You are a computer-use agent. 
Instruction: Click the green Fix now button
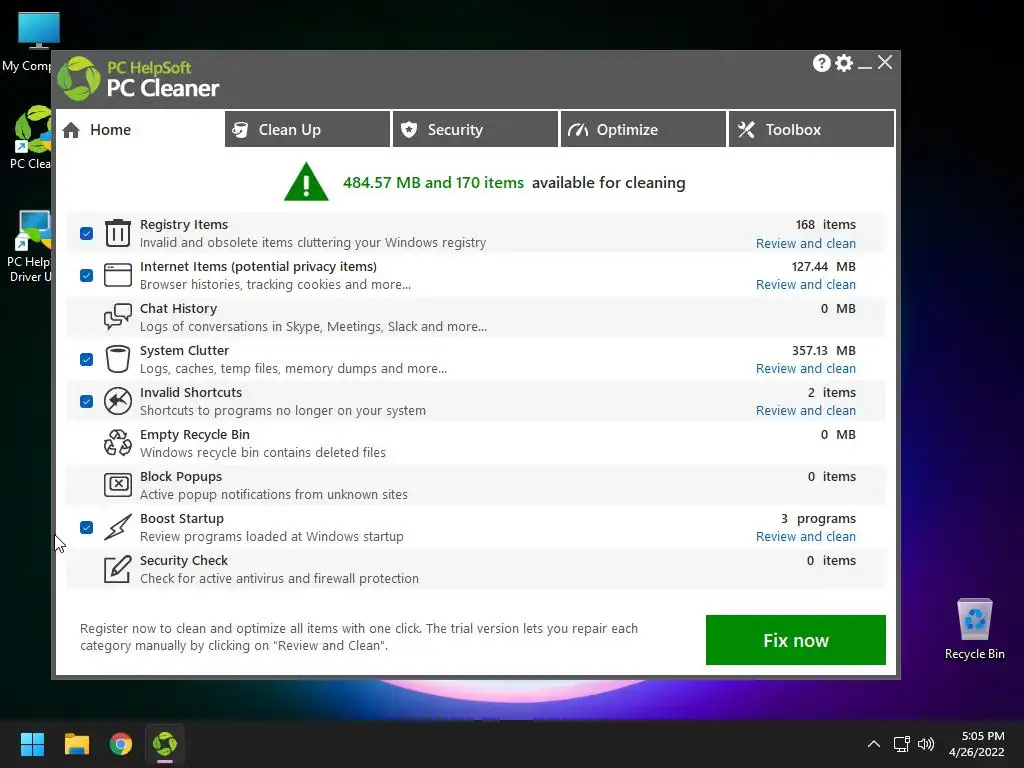[x=795, y=640]
